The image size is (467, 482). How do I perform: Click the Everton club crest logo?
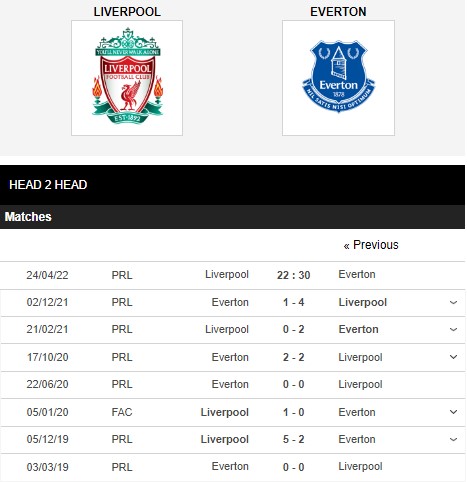coord(338,78)
